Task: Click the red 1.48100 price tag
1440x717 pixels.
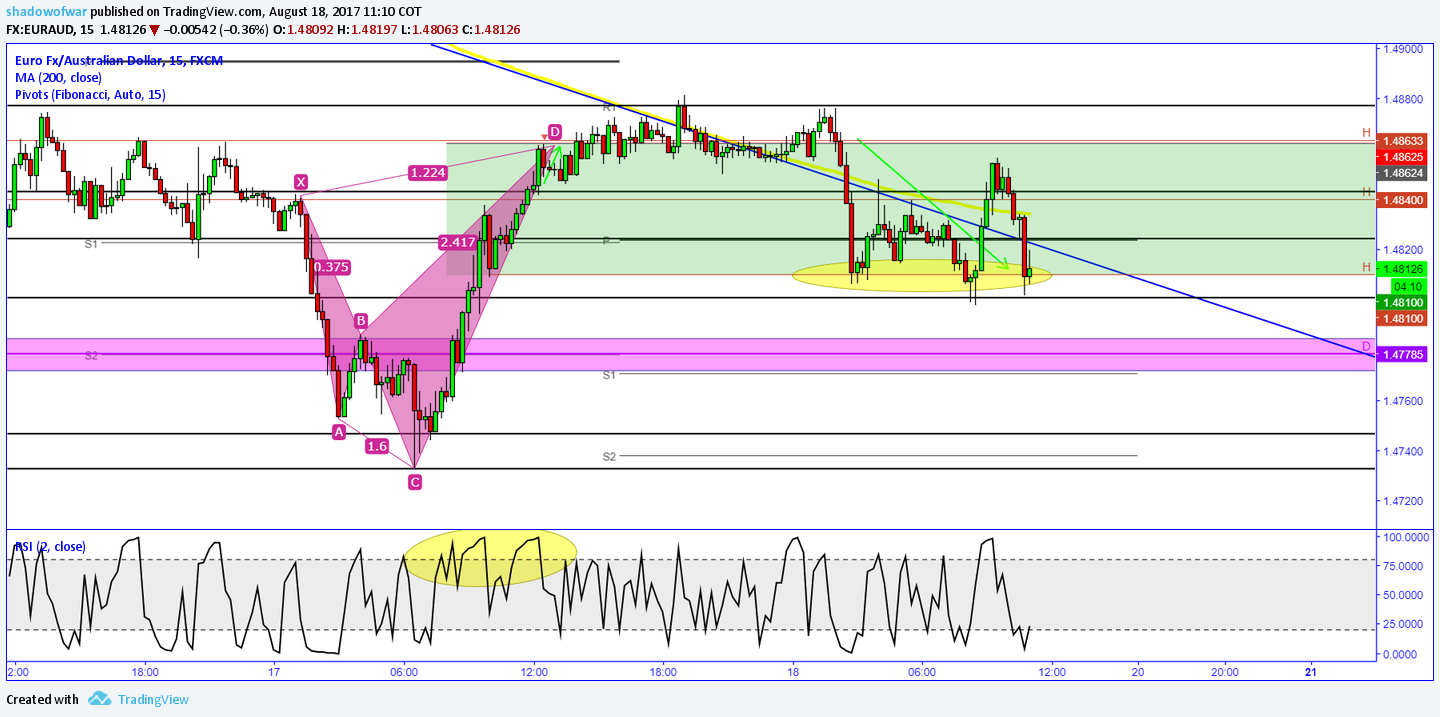Action: [1404, 318]
